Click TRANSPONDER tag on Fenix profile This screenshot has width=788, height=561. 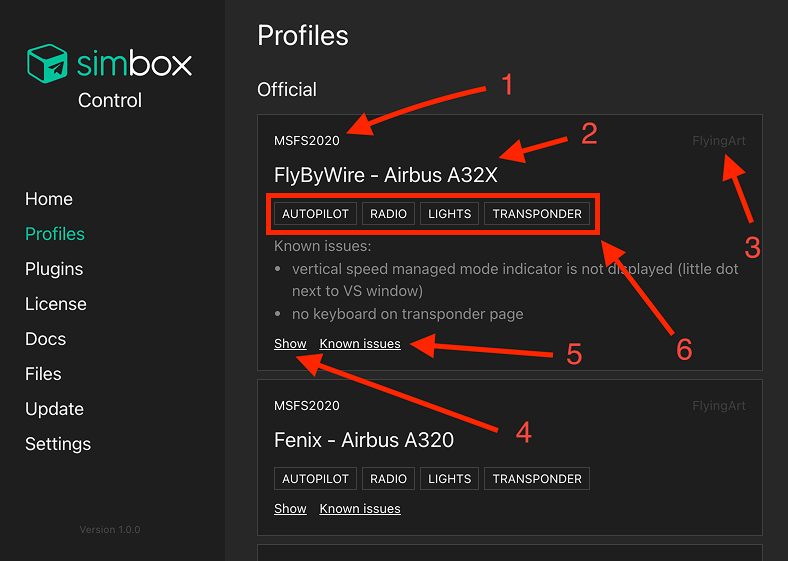click(x=537, y=479)
